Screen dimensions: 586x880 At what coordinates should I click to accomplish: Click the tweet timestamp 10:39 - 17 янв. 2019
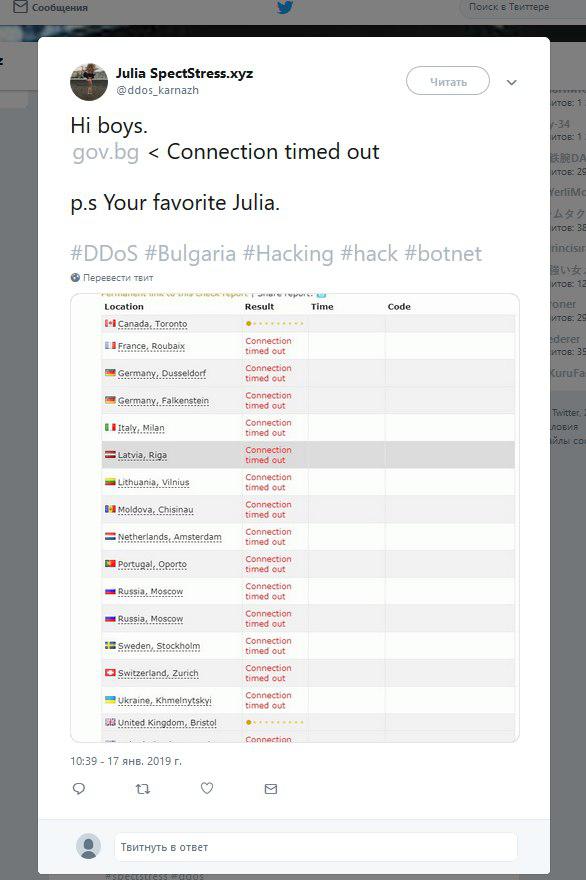126,762
